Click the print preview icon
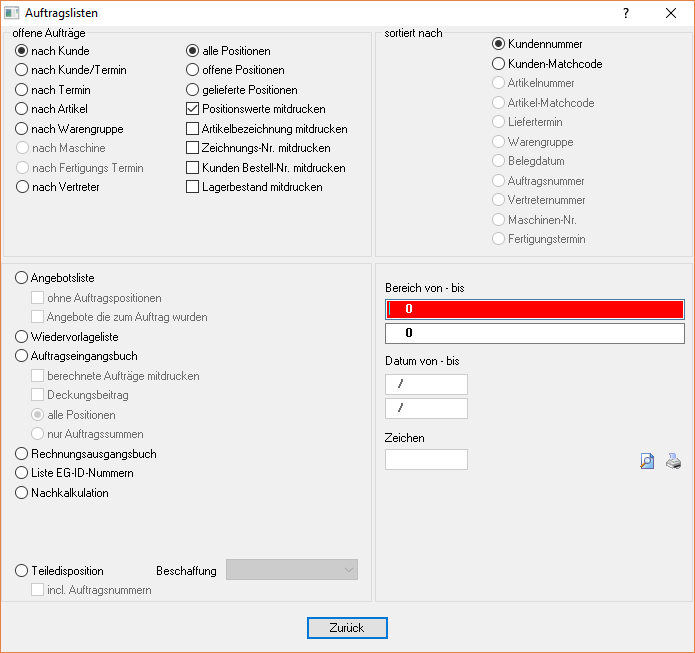The image size is (695, 653). click(647, 461)
